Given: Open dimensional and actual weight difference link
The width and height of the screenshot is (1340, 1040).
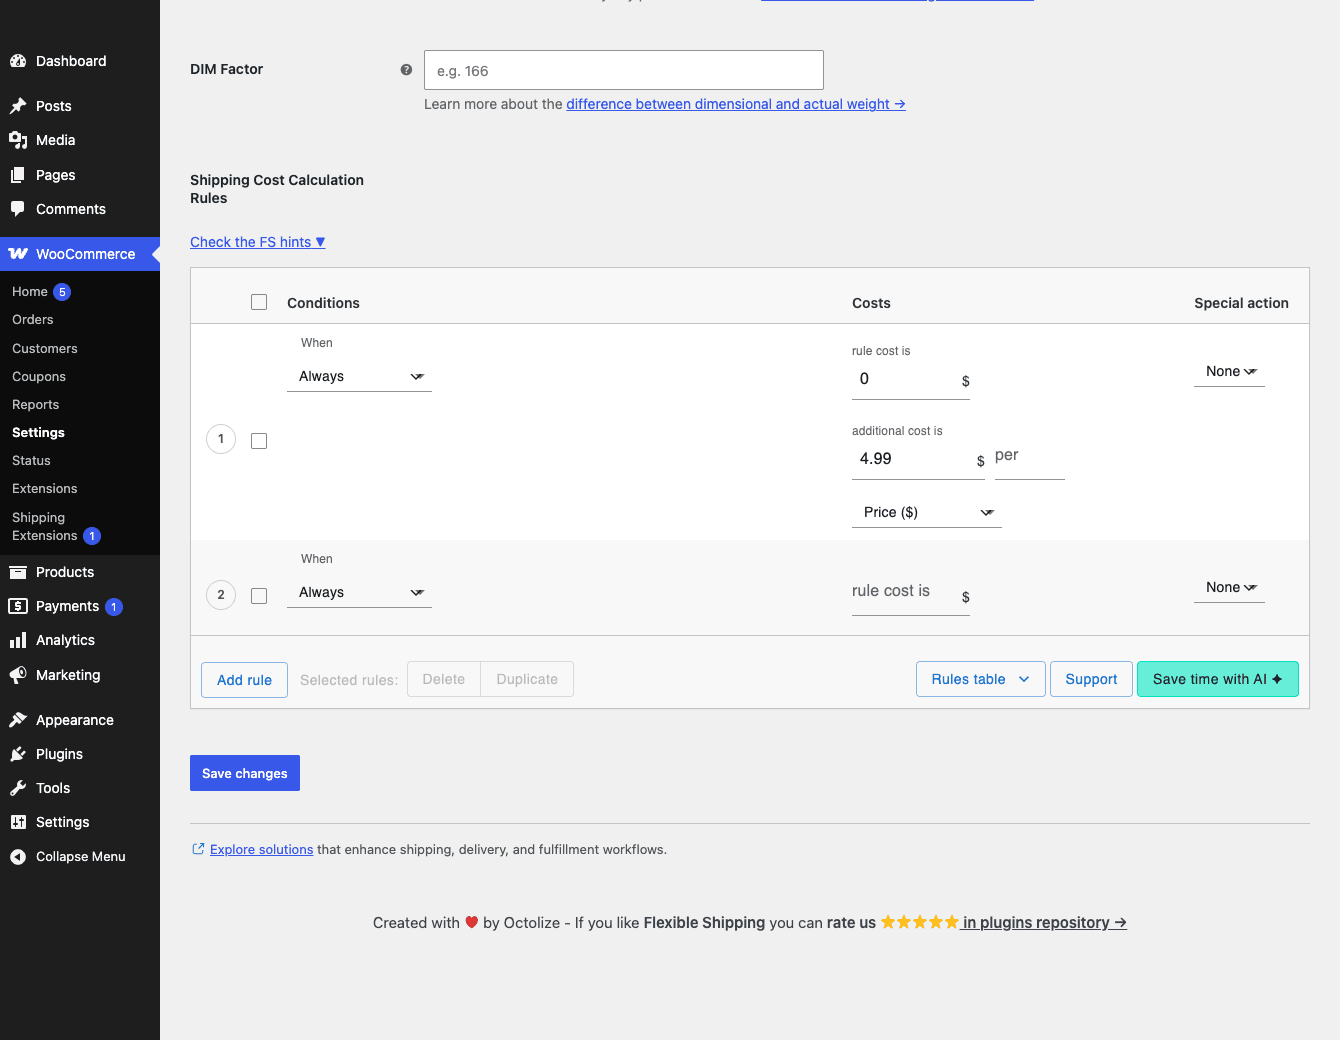Looking at the screenshot, I should [736, 104].
